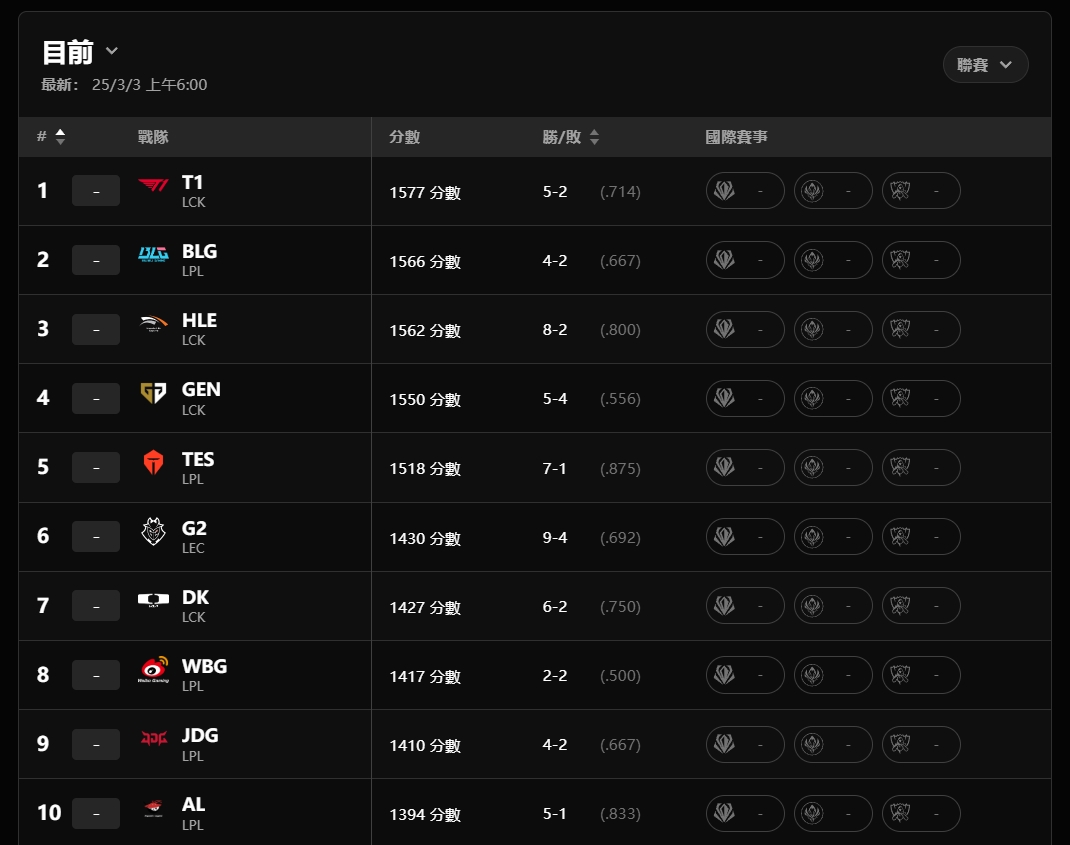Open the DK team name link

point(195,597)
